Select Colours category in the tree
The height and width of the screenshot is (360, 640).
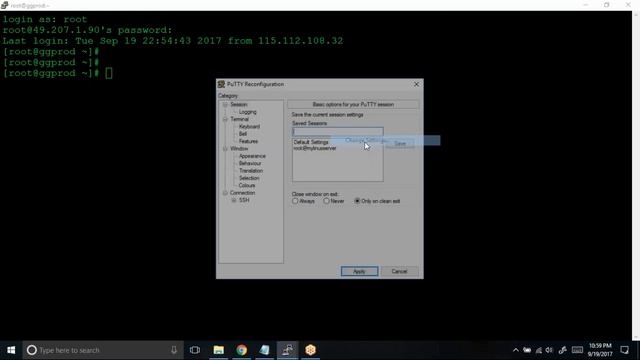pos(247,185)
